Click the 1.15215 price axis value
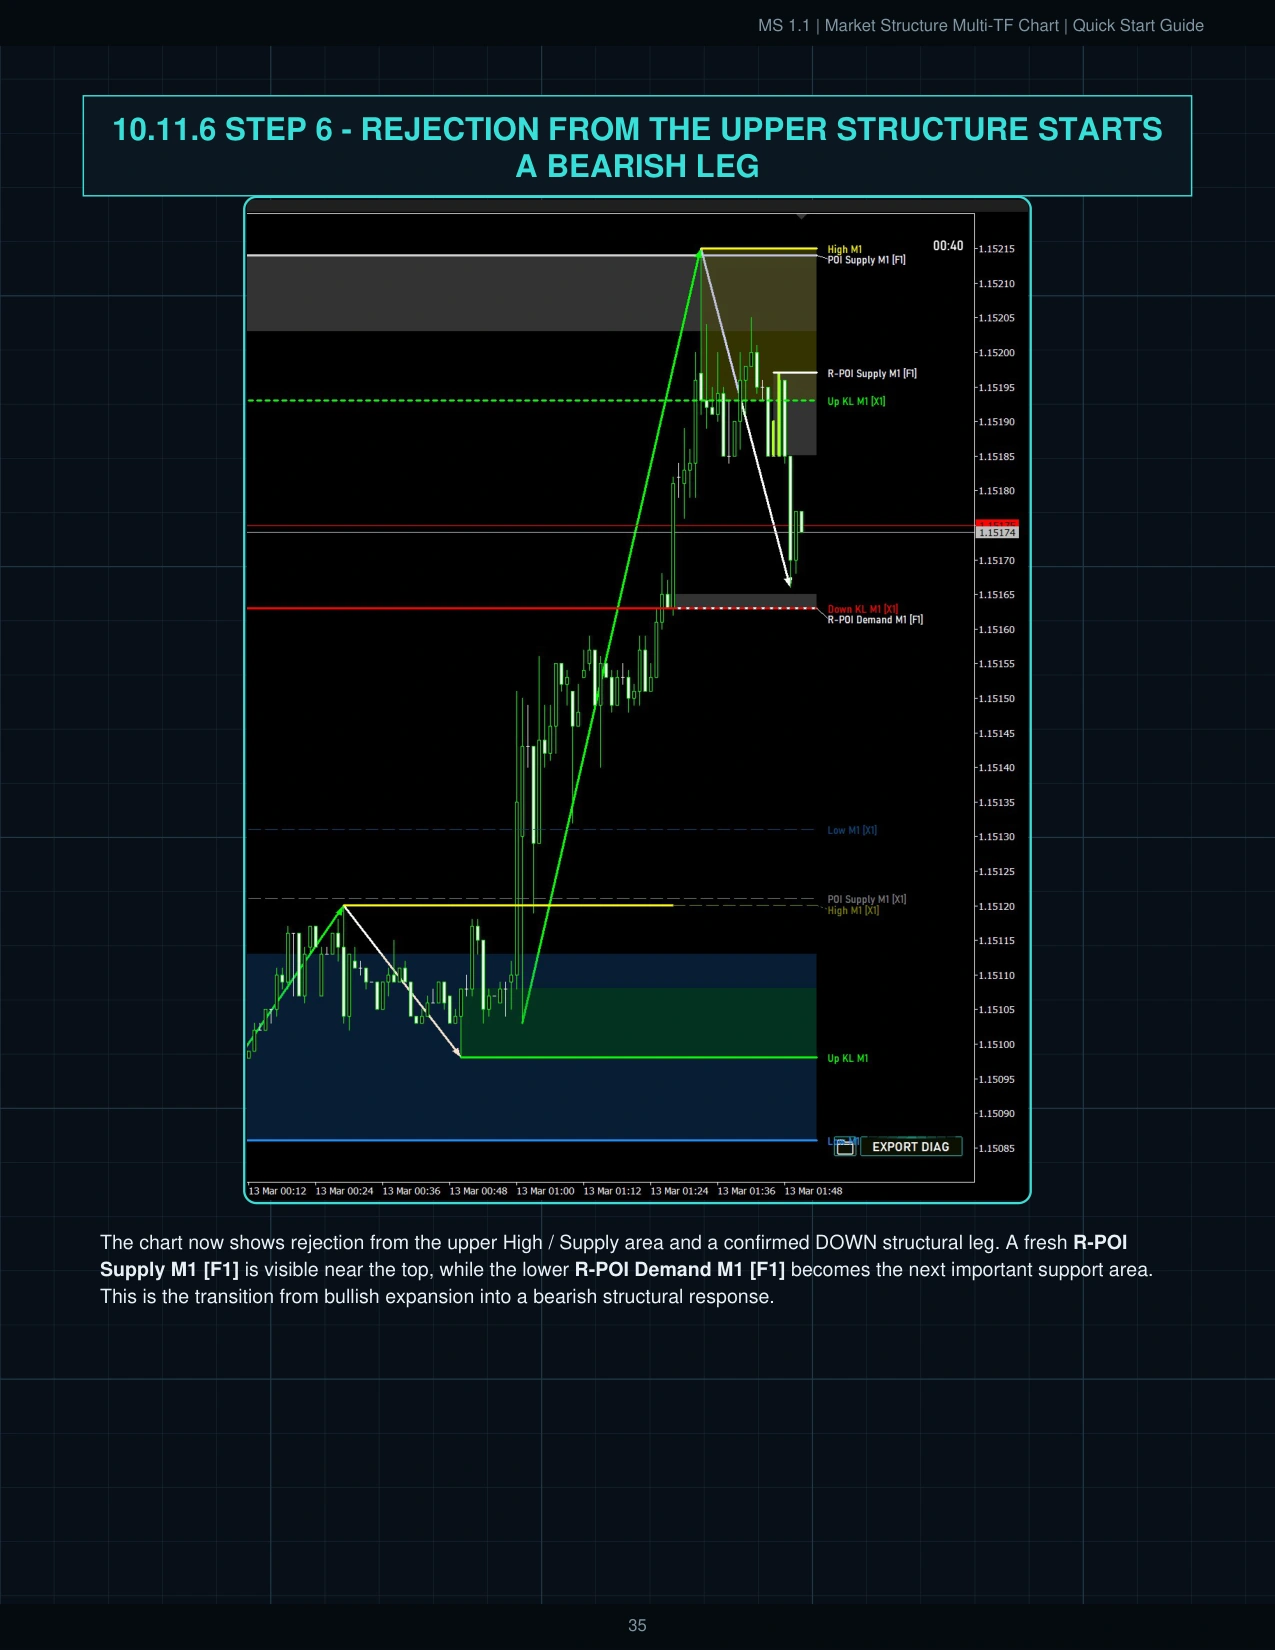1275x1650 pixels. click(x=996, y=249)
